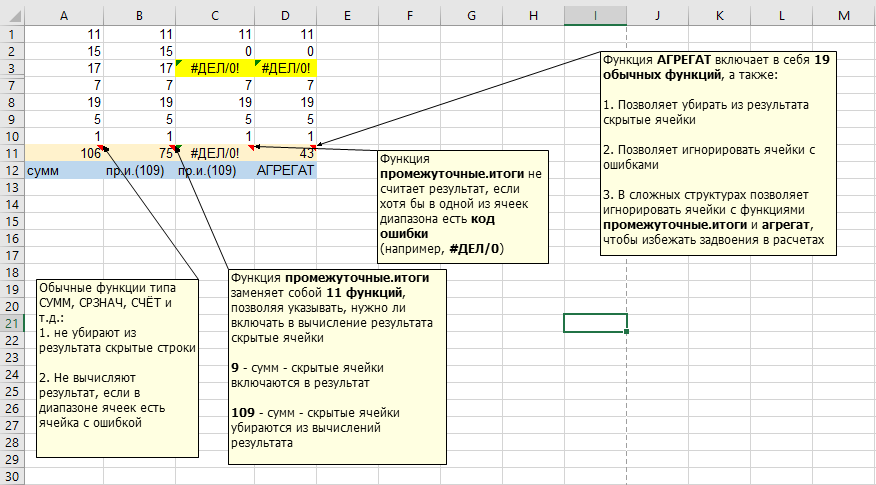Viewport: 876px width, 485px height.
Task: Click green error indicator in cell D3
Action: [258, 63]
